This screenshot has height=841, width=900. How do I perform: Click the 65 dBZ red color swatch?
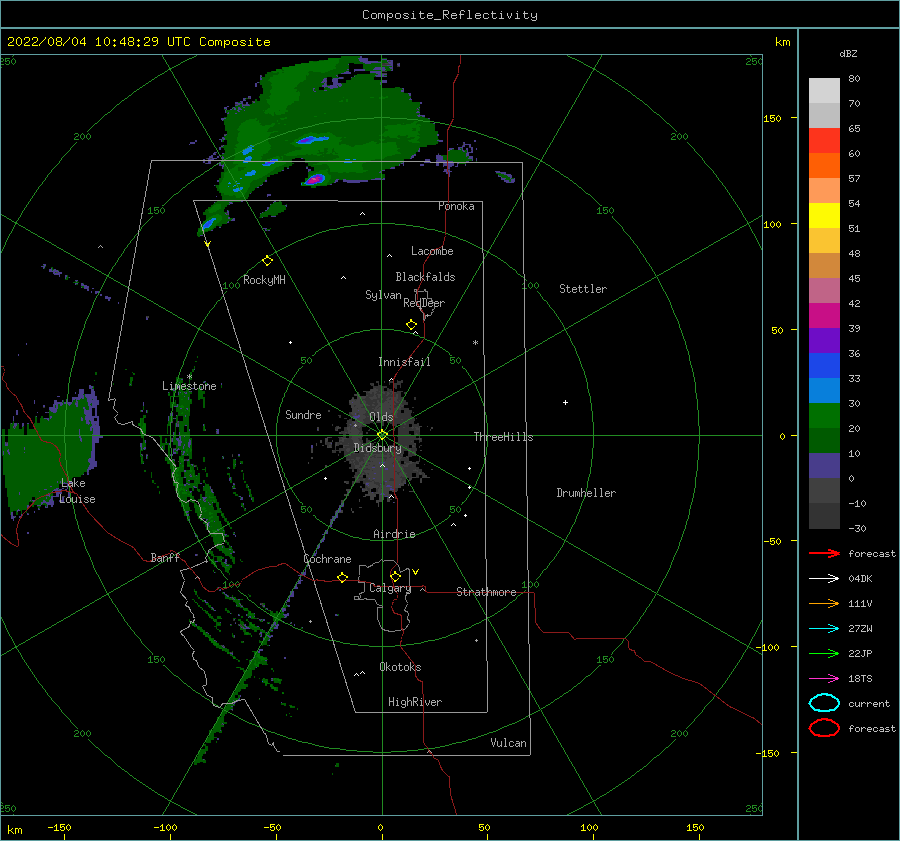click(824, 140)
